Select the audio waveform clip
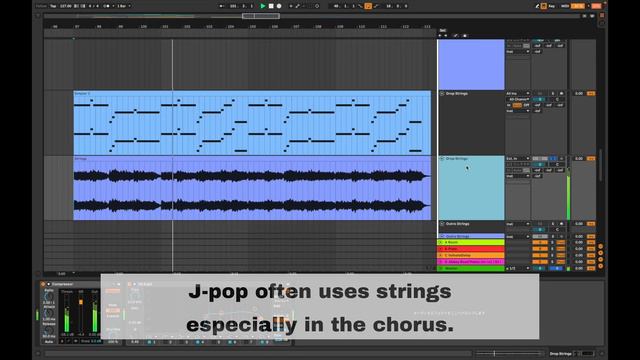Image resolution: width=640 pixels, height=360 pixels. pyautogui.click(x=252, y=188)
